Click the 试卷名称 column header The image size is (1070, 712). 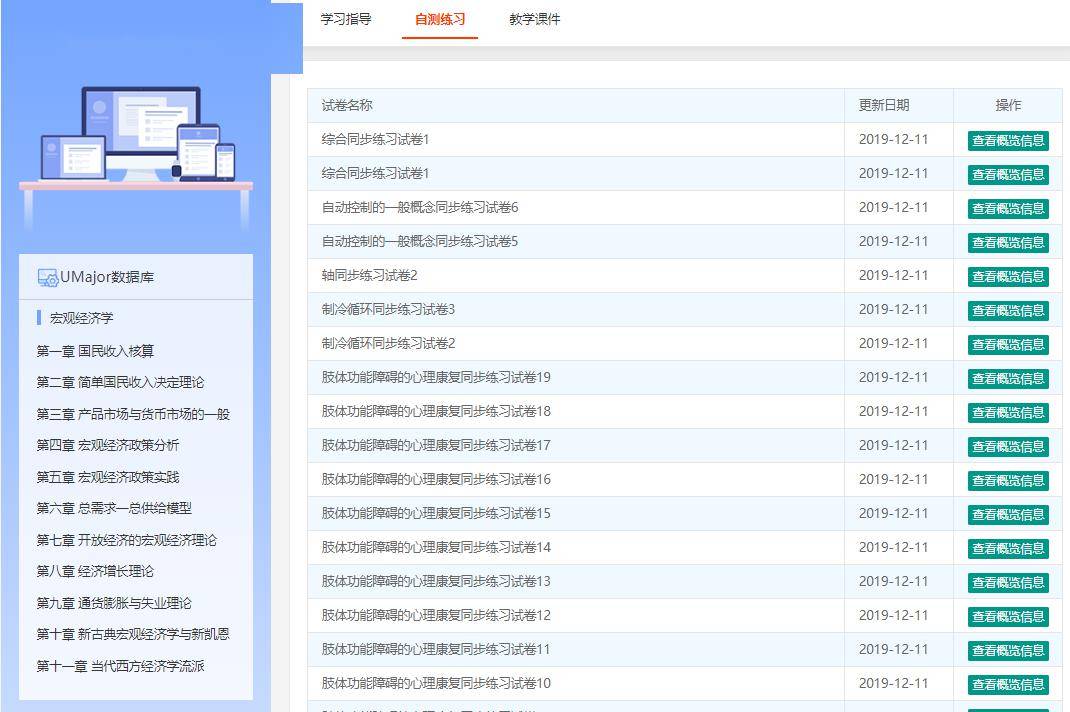[576, 105]
